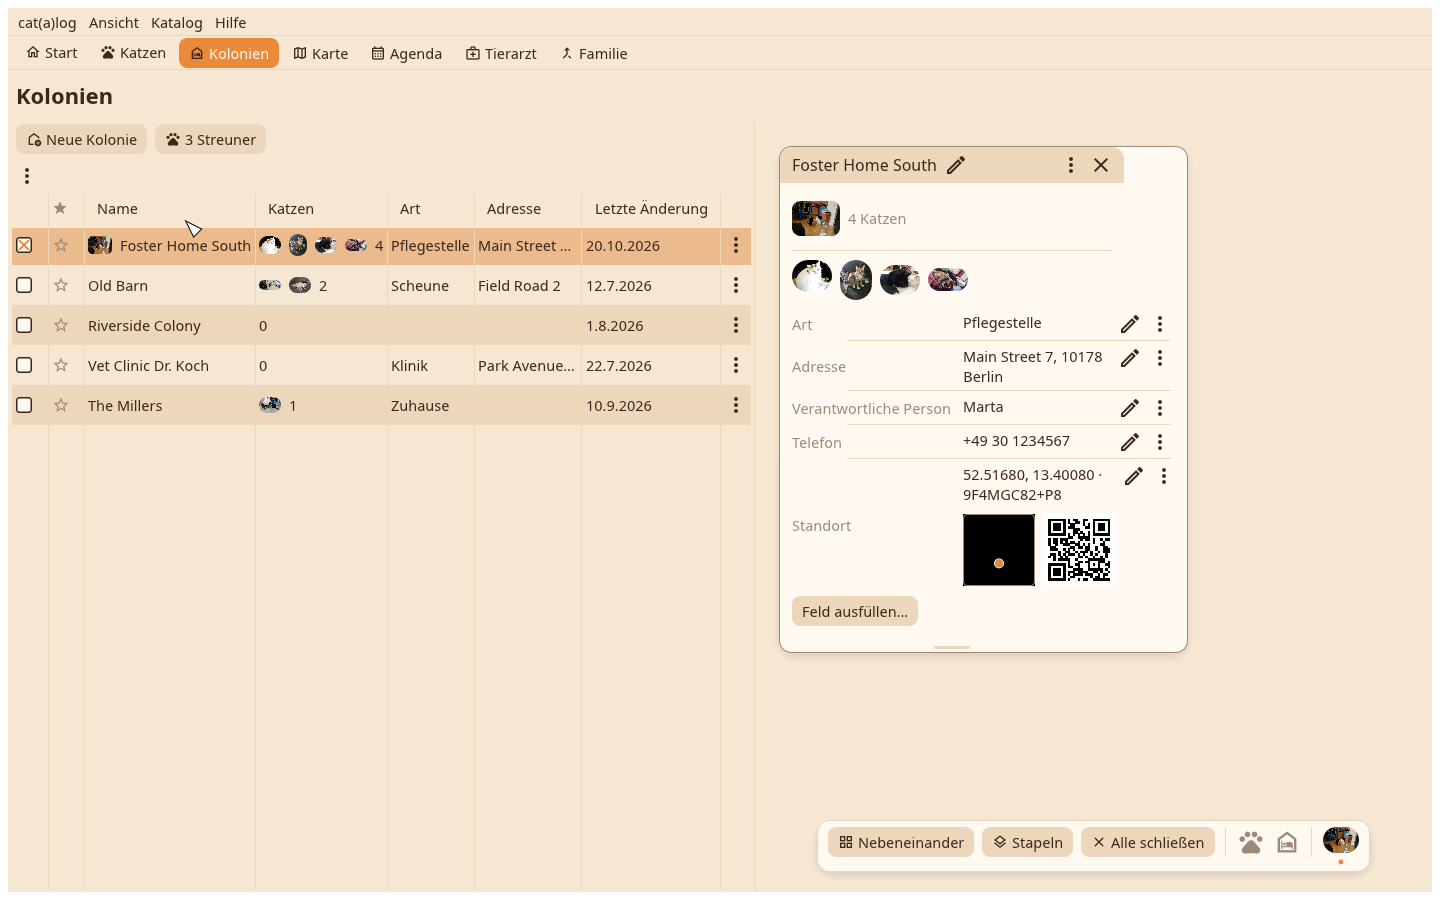
Task: Edit the Foster Home South title pencil icon
Action: (x=956, y=165)
